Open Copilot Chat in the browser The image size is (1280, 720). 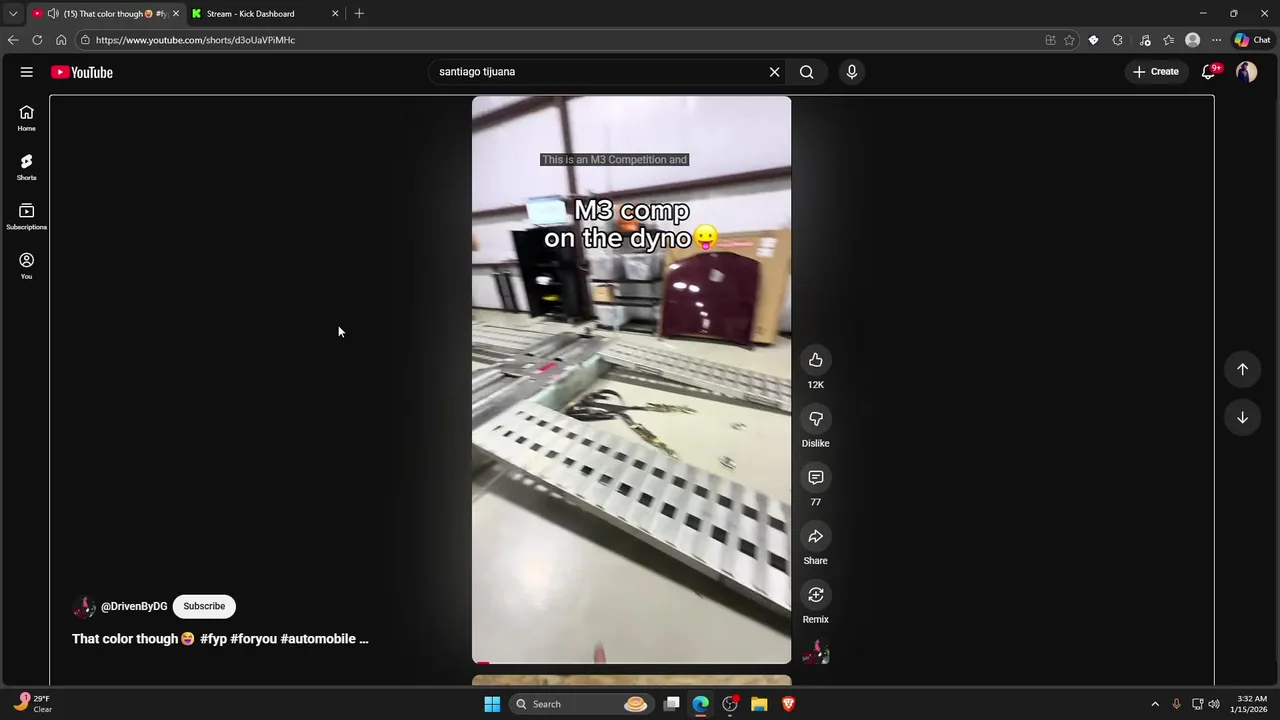tap(1254, 40)
